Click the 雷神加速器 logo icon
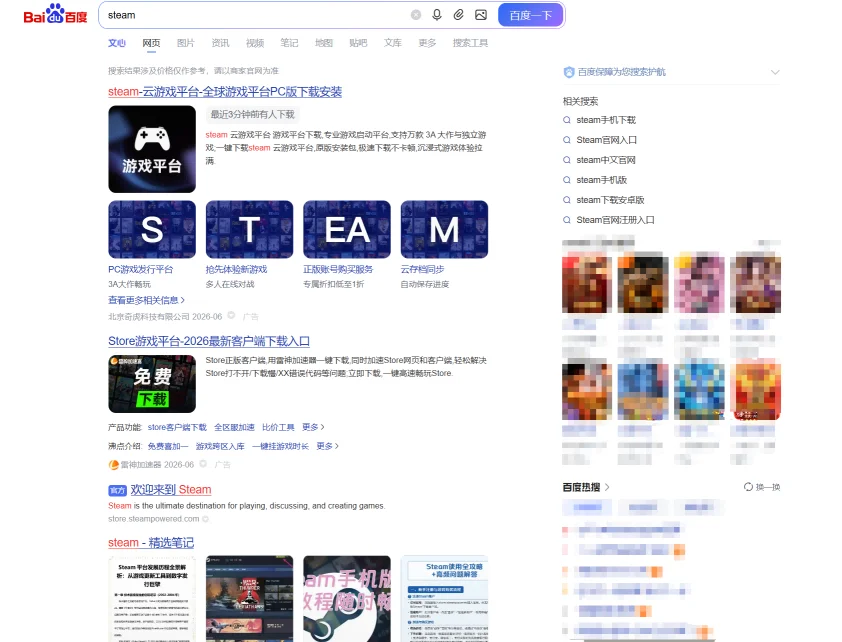 (x=113, y=465)
